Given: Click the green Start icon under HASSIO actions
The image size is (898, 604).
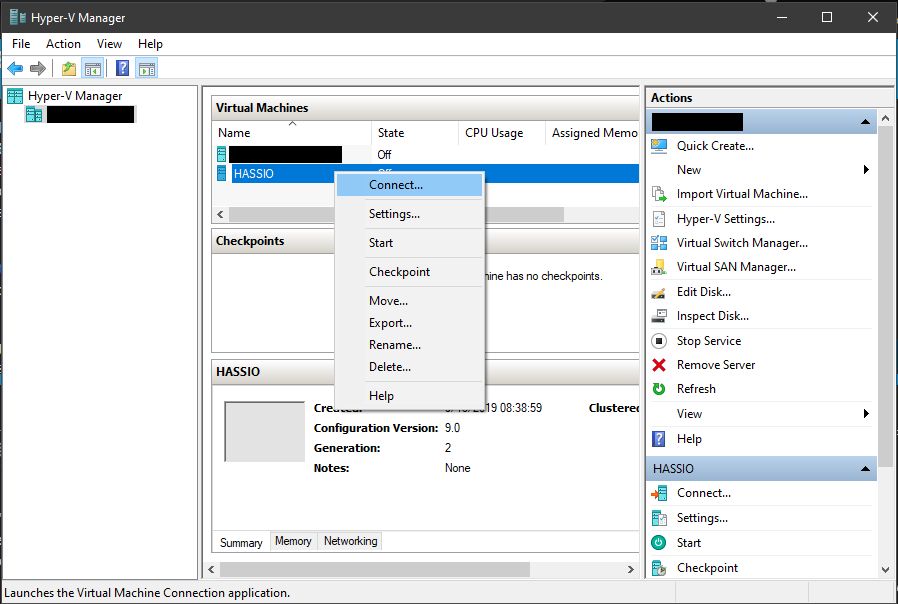Looking at the screenshot, I should pyautogui.click(x=659, y=543).
